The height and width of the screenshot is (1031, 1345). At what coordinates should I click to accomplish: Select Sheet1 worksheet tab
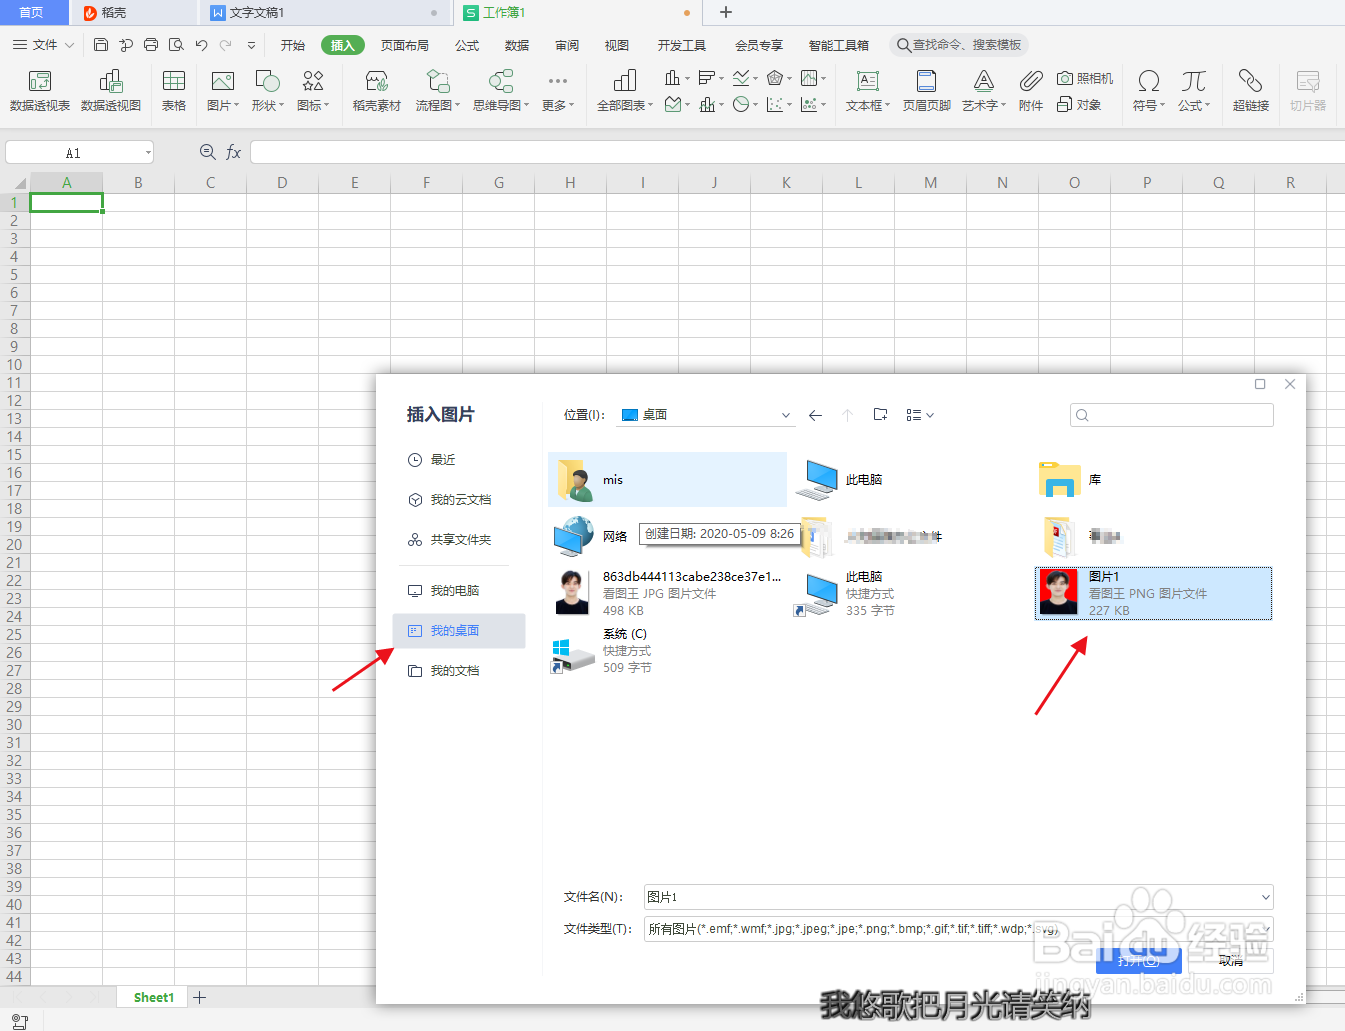(154, 997)
